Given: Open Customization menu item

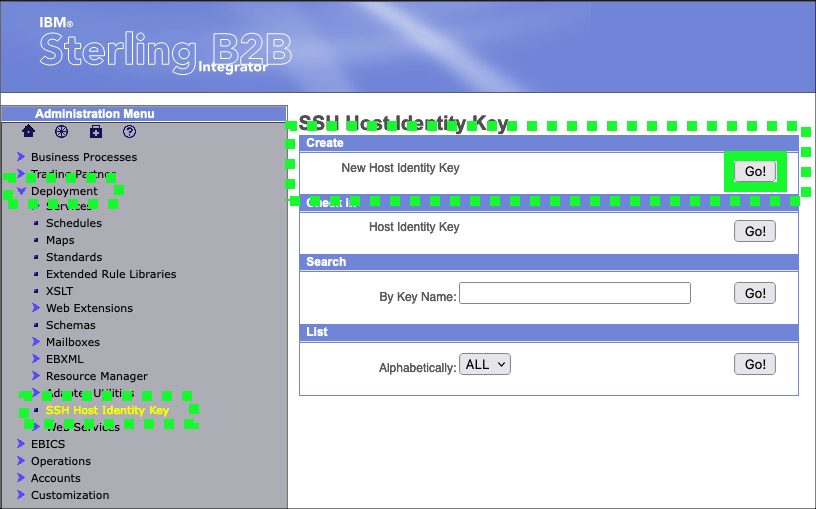Looking at the screenshot, I should [70, 495].
